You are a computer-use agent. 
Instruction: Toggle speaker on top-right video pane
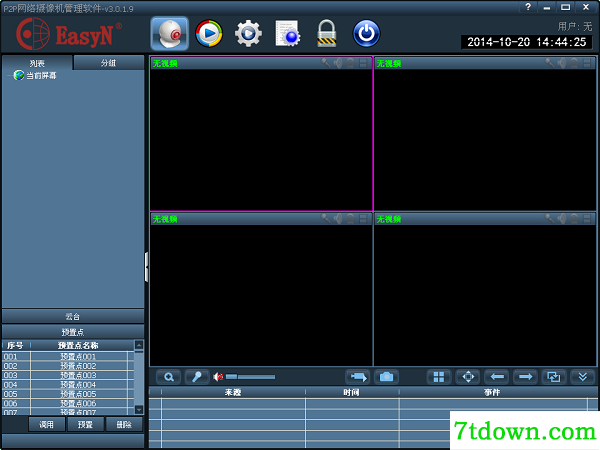click(x=562, y=63)
